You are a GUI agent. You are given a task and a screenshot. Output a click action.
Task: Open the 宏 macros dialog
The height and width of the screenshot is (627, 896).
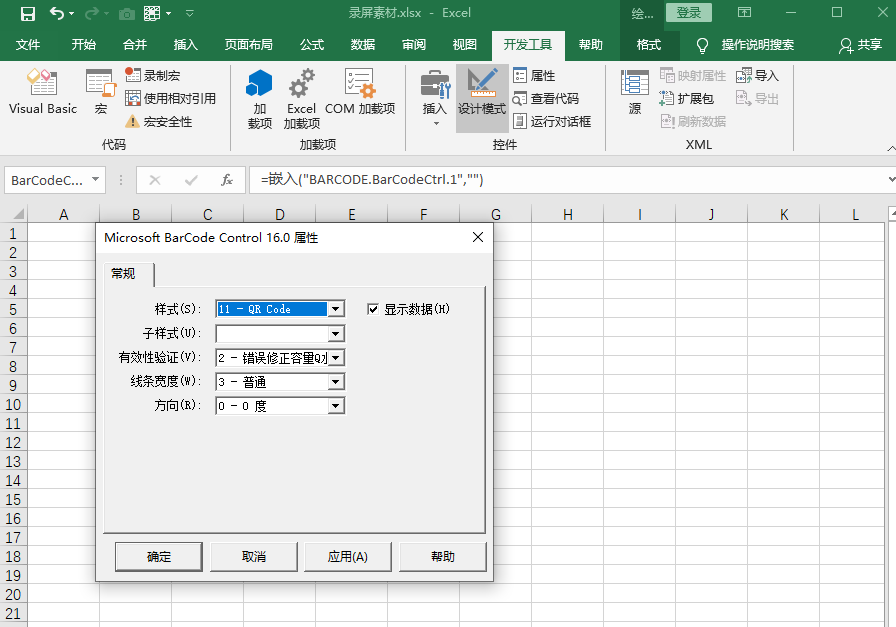(101, 92)
